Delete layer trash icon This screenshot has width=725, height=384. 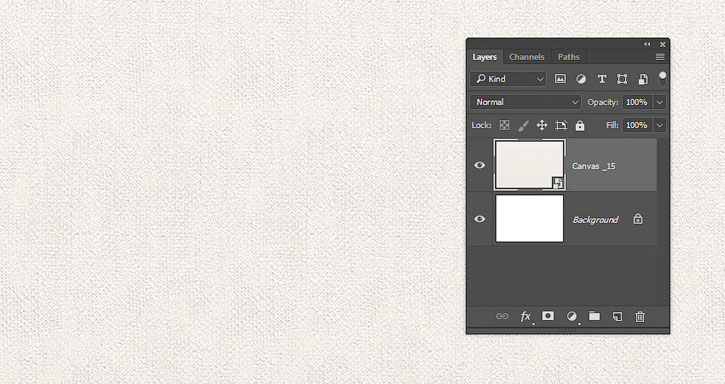click(x=640, y=316)
